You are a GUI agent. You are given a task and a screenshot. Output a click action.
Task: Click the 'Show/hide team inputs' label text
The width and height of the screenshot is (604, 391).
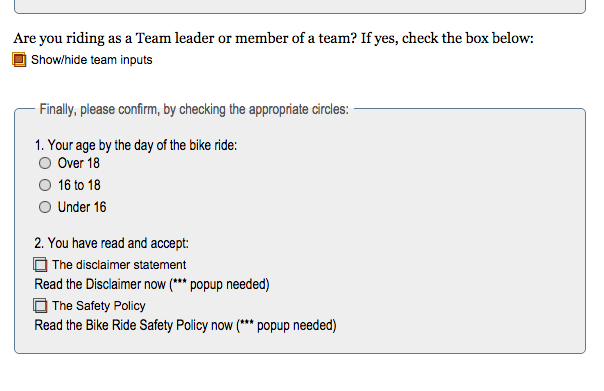tap(92, 60)
